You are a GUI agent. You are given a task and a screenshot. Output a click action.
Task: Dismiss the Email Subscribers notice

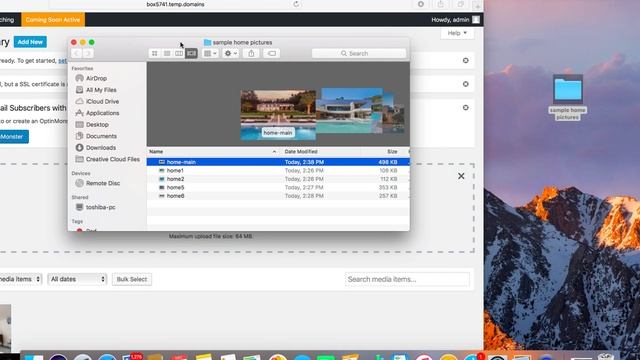point(466,108)
